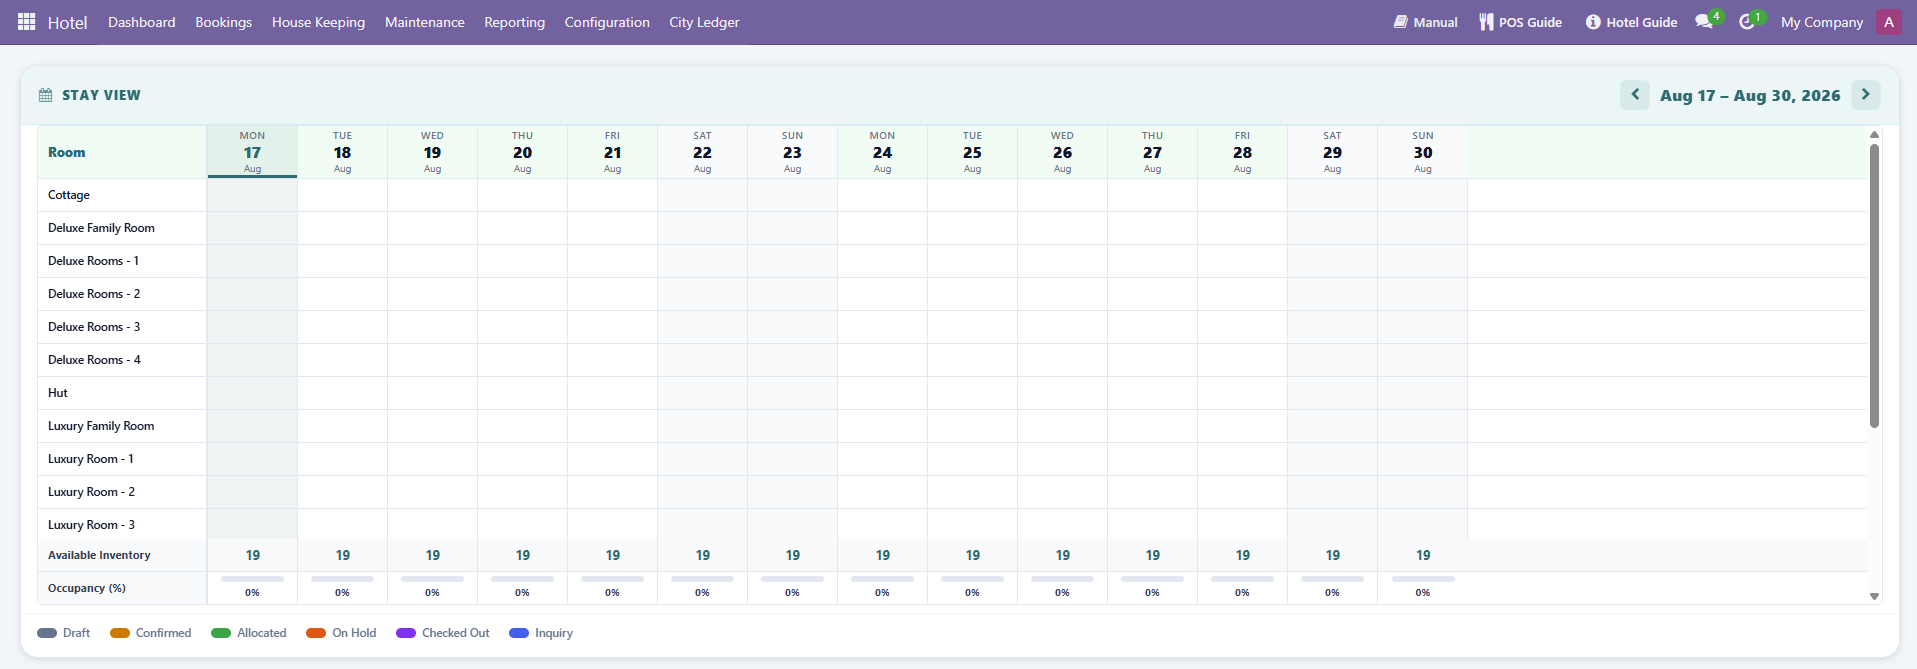The width and height of the screenshot is (1917, 669).
Task: Click the On Hold legend swatch
Action: tap(316, 633)
